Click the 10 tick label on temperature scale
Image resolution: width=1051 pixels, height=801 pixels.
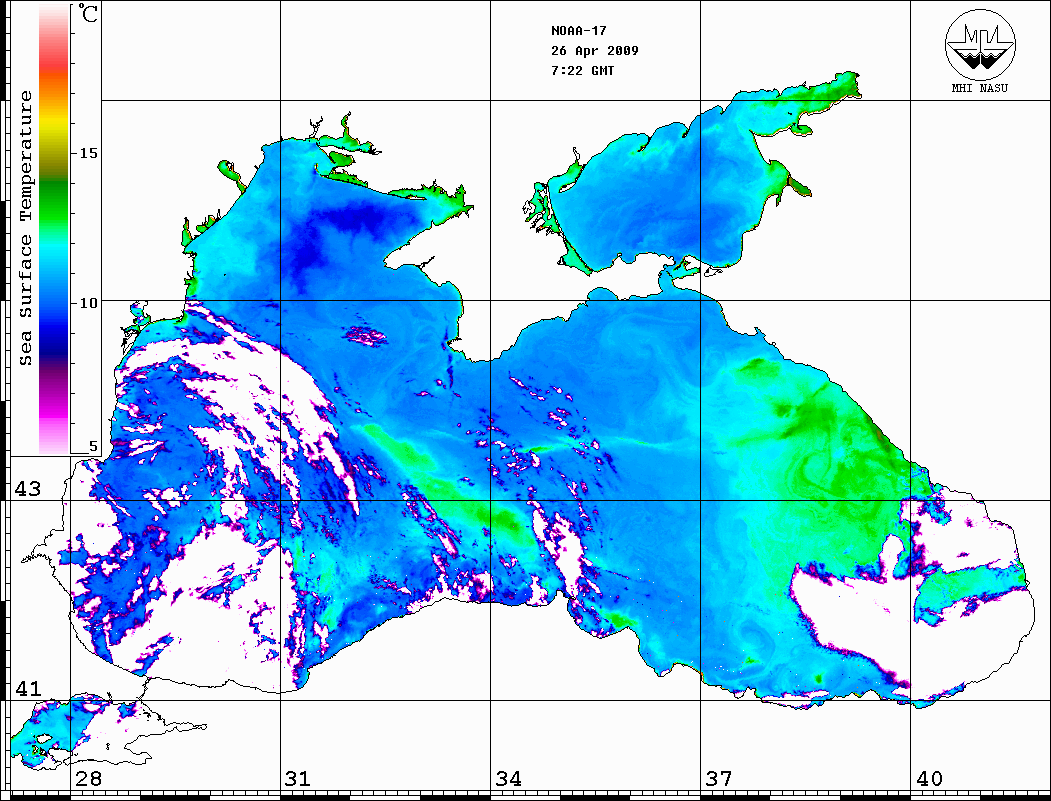coord(88,303)
